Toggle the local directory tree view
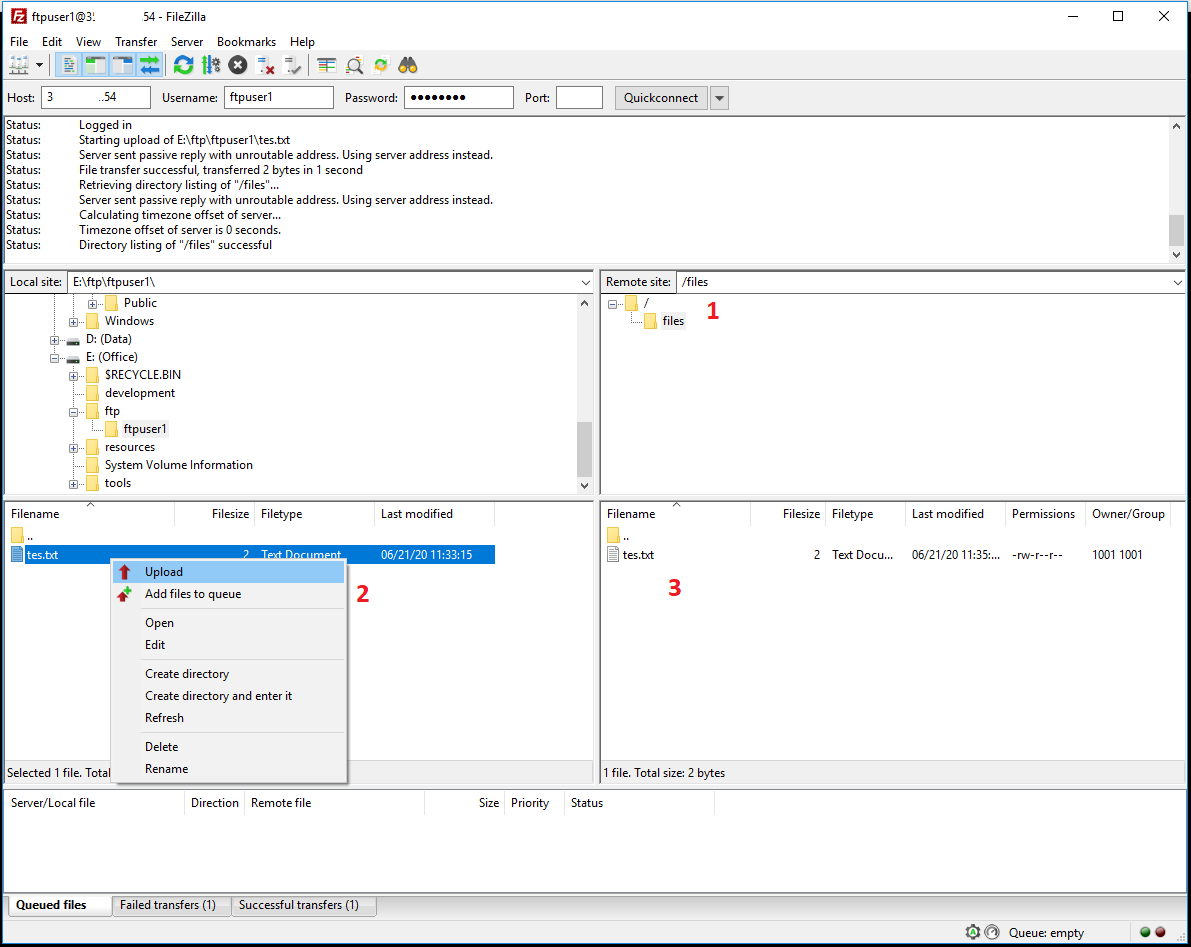Image resolution: width=1191 pixels, height=947 pixels. [96, 65]
